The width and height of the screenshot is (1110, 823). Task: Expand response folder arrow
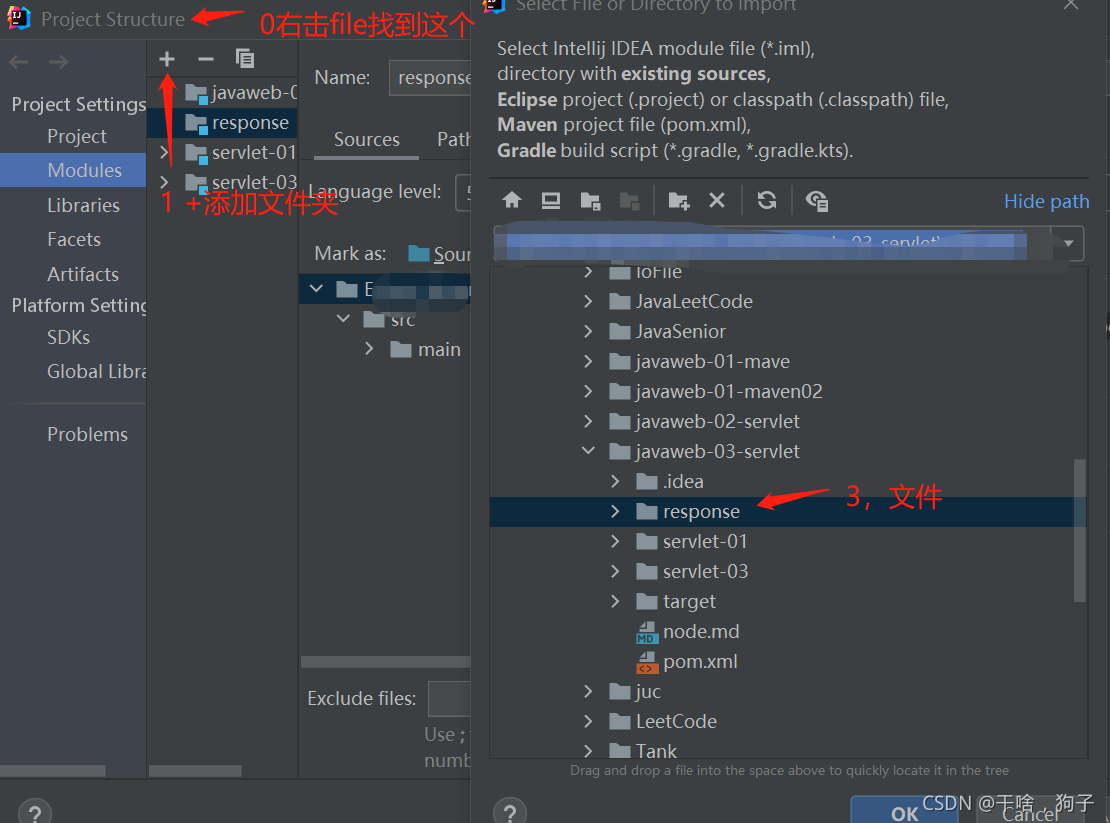(615, 511)
